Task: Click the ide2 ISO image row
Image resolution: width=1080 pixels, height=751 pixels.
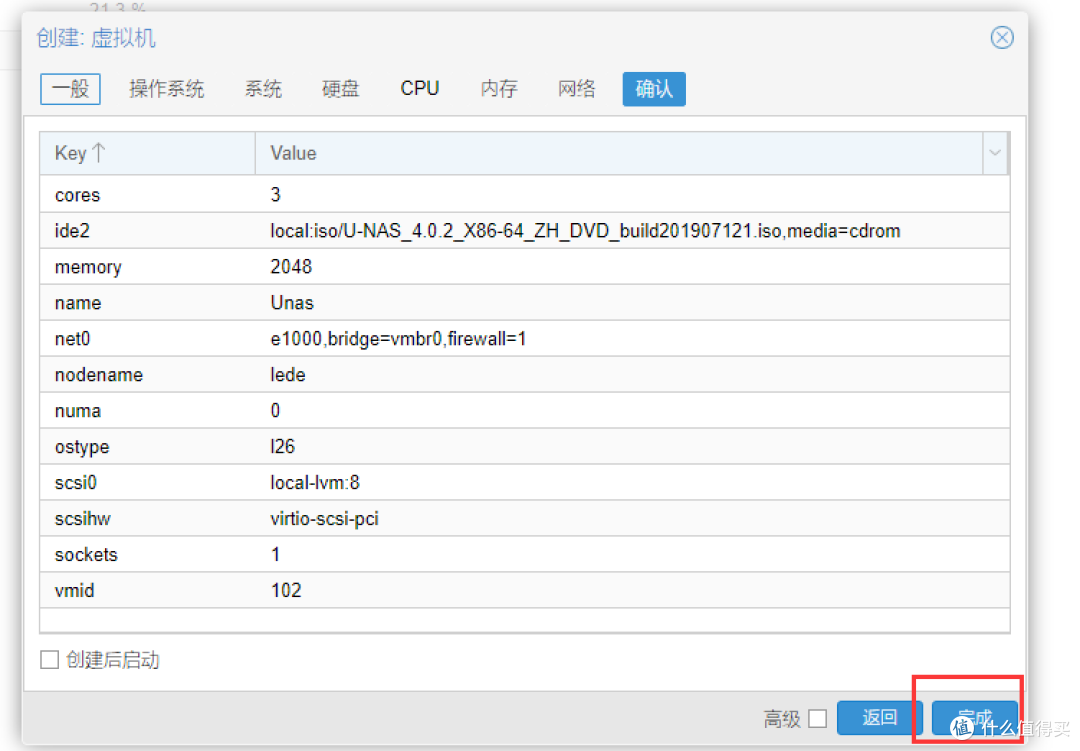Action: pyautogui.click(x=400, y=230)
